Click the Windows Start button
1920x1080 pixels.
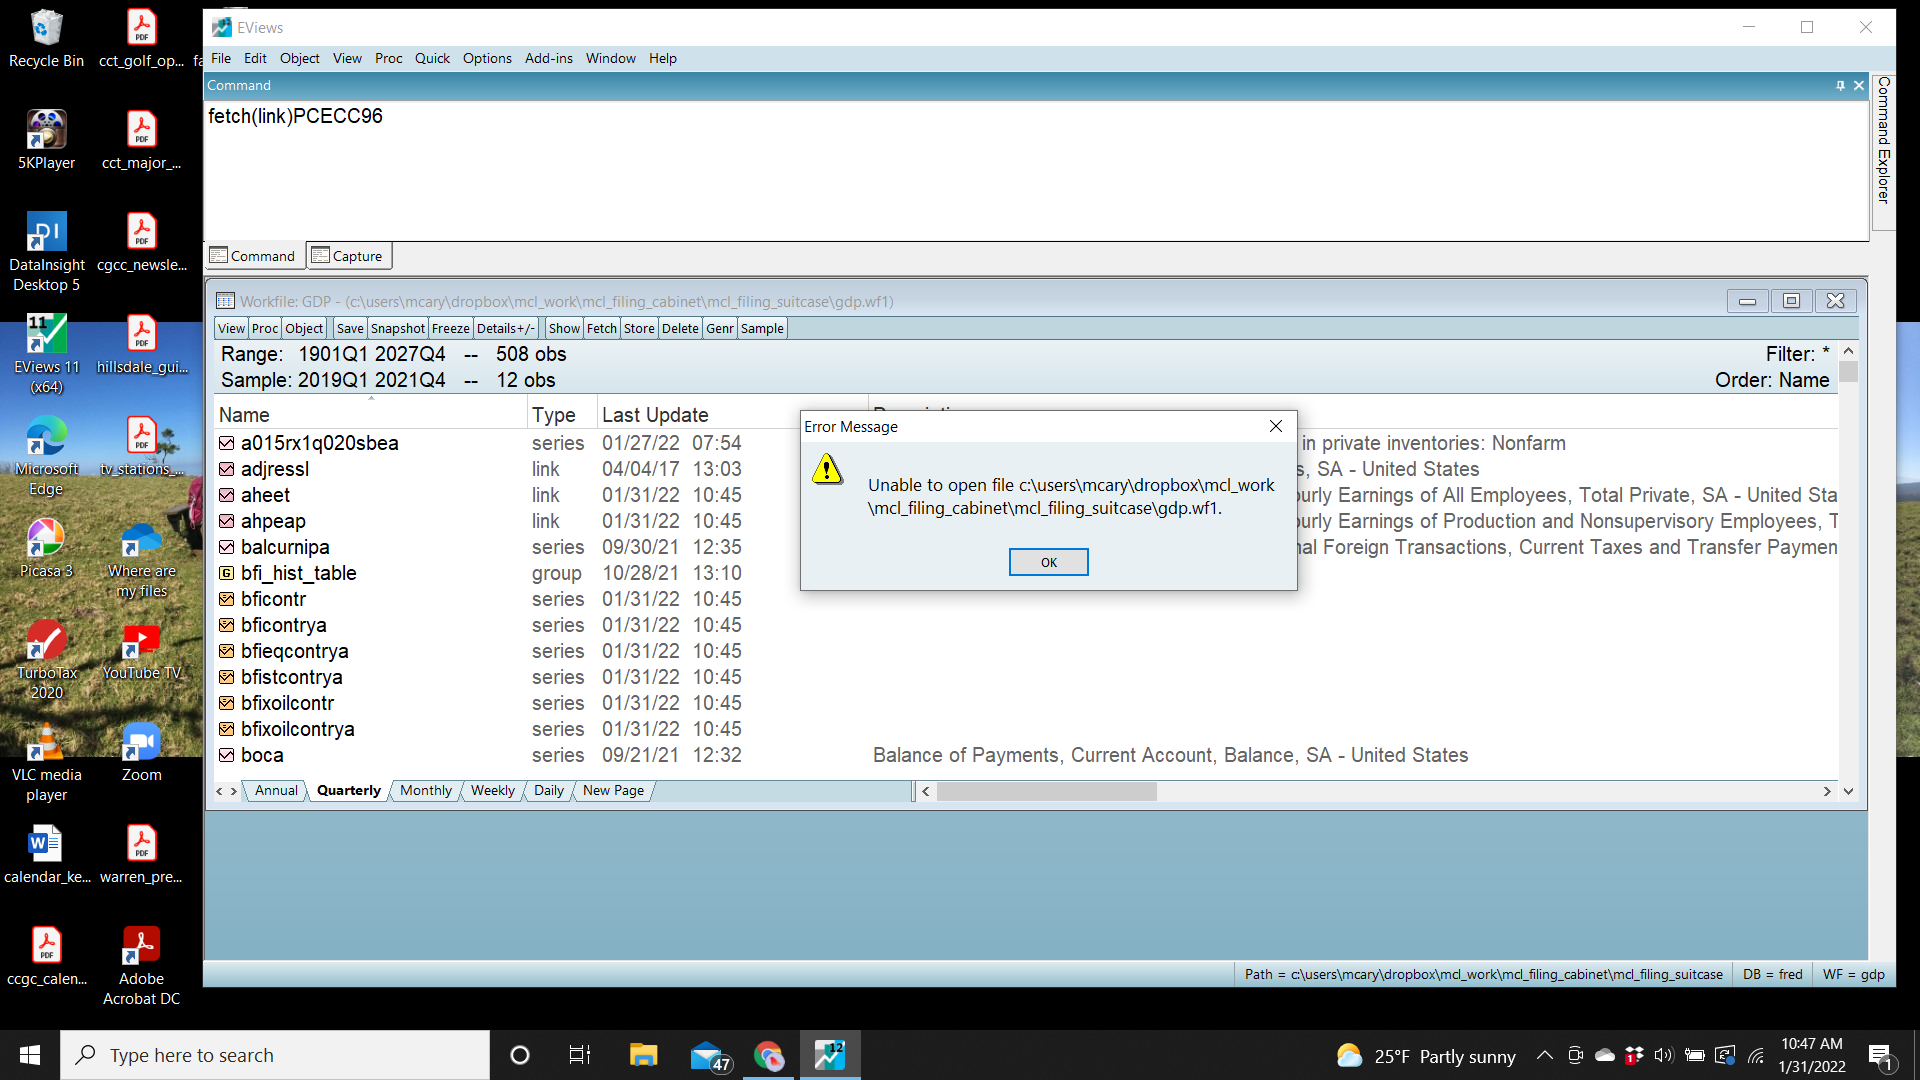pos(30,1055)
